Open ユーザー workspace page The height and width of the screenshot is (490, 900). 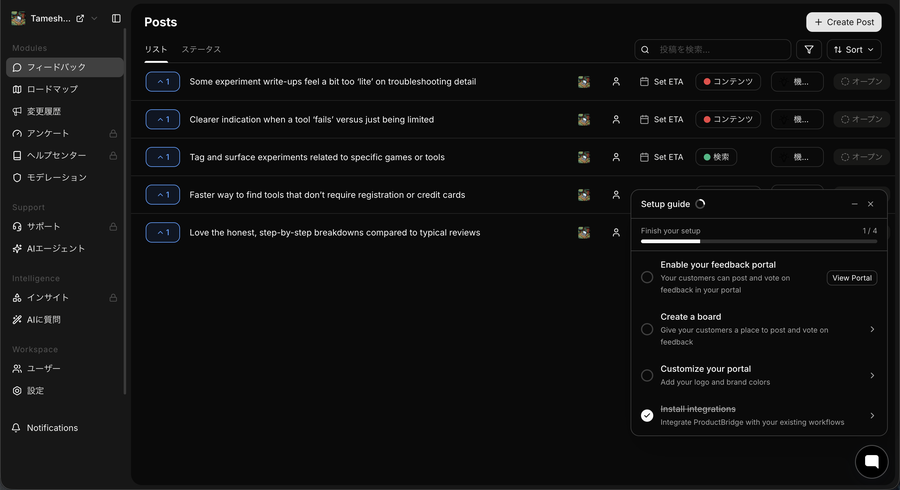click(x=65, y=368)
